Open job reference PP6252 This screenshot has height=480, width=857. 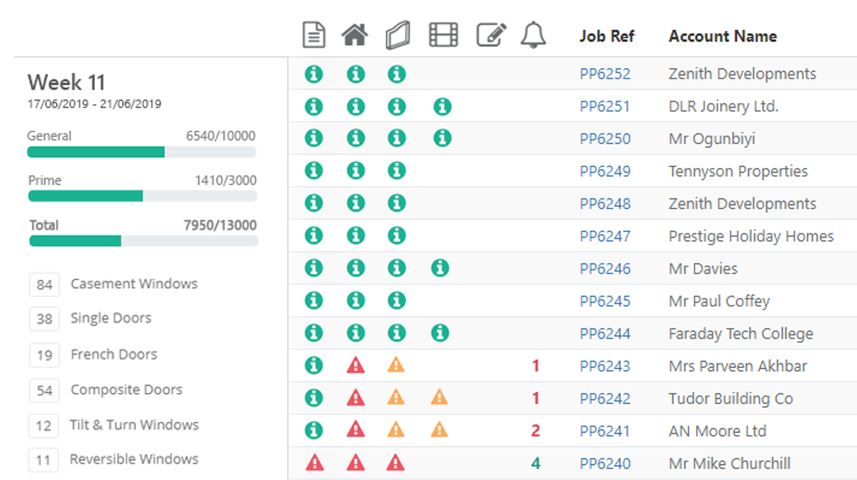pyautogui.click(x=605, y=74)
